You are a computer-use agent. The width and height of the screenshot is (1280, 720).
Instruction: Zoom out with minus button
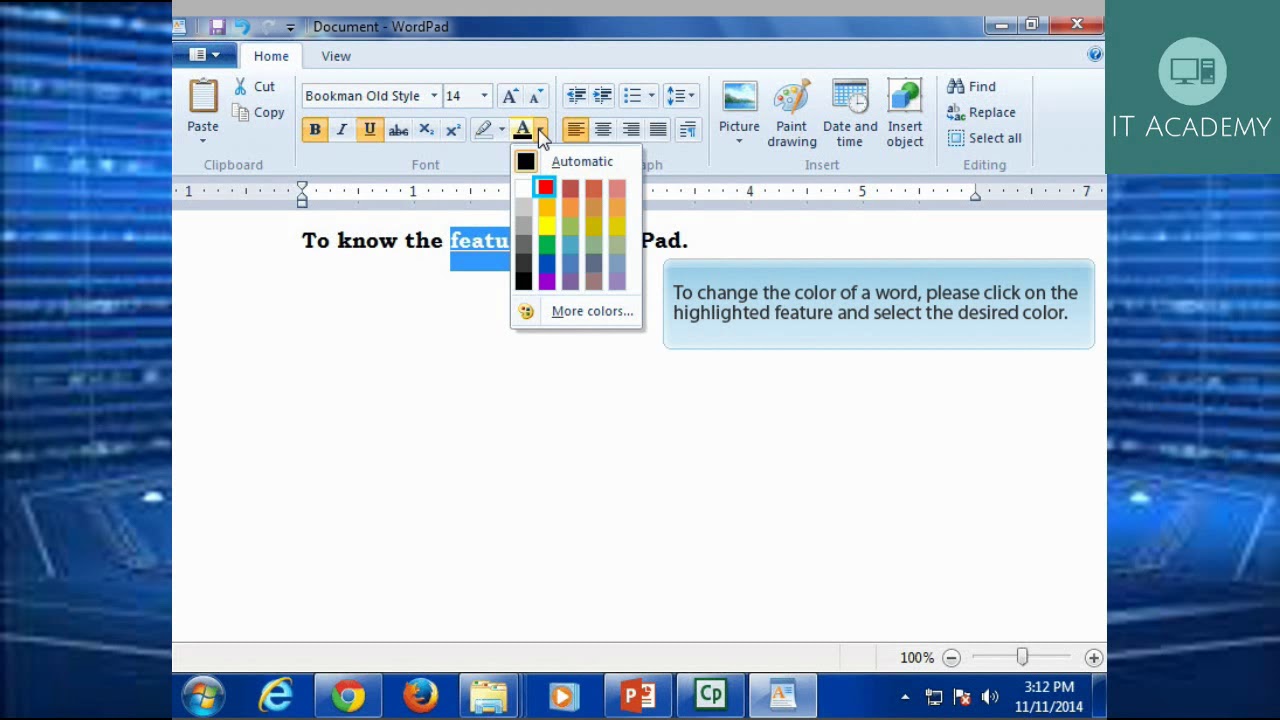coord(951,658)
